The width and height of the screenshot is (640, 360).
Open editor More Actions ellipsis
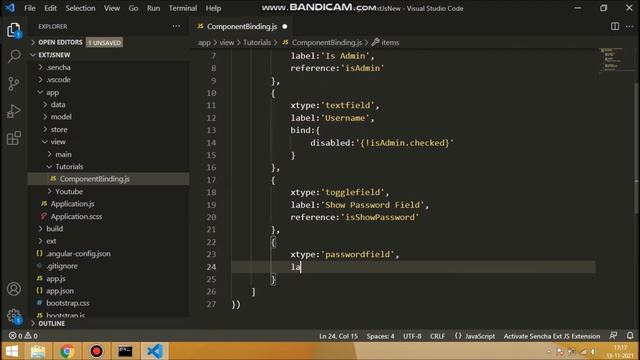(629, 26)
